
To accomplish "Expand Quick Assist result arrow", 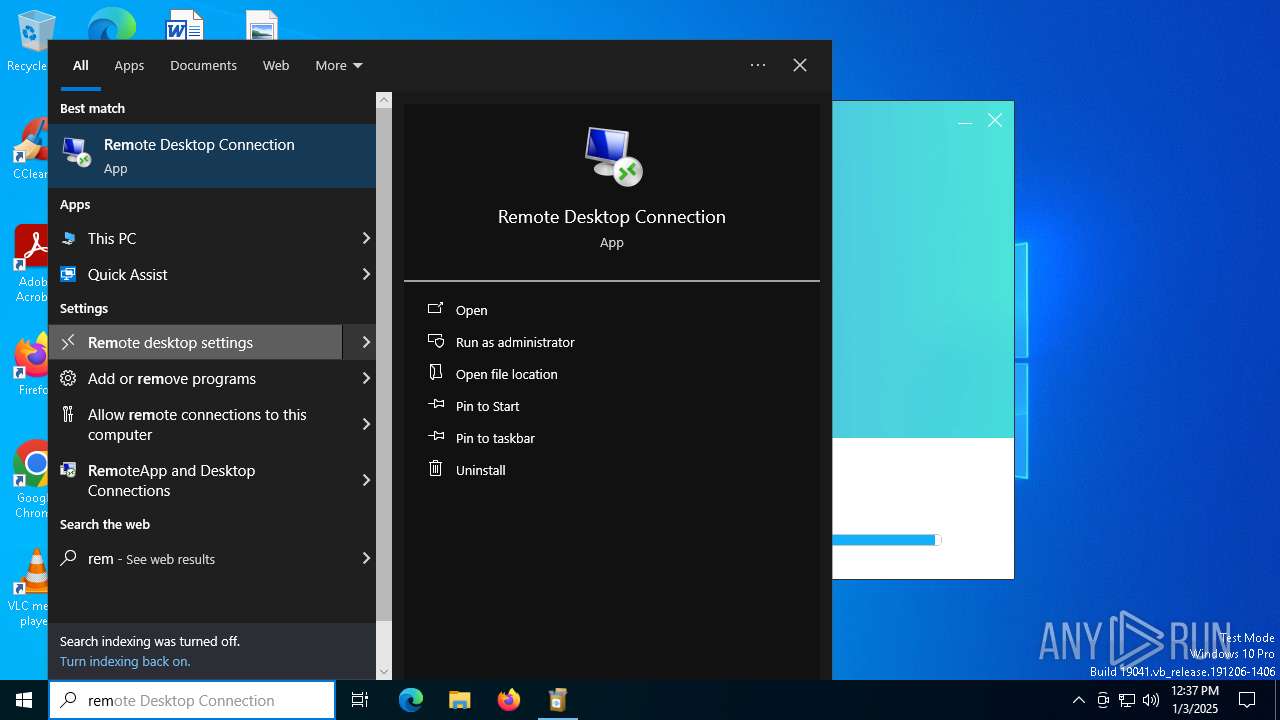I will tap(366, 274).
